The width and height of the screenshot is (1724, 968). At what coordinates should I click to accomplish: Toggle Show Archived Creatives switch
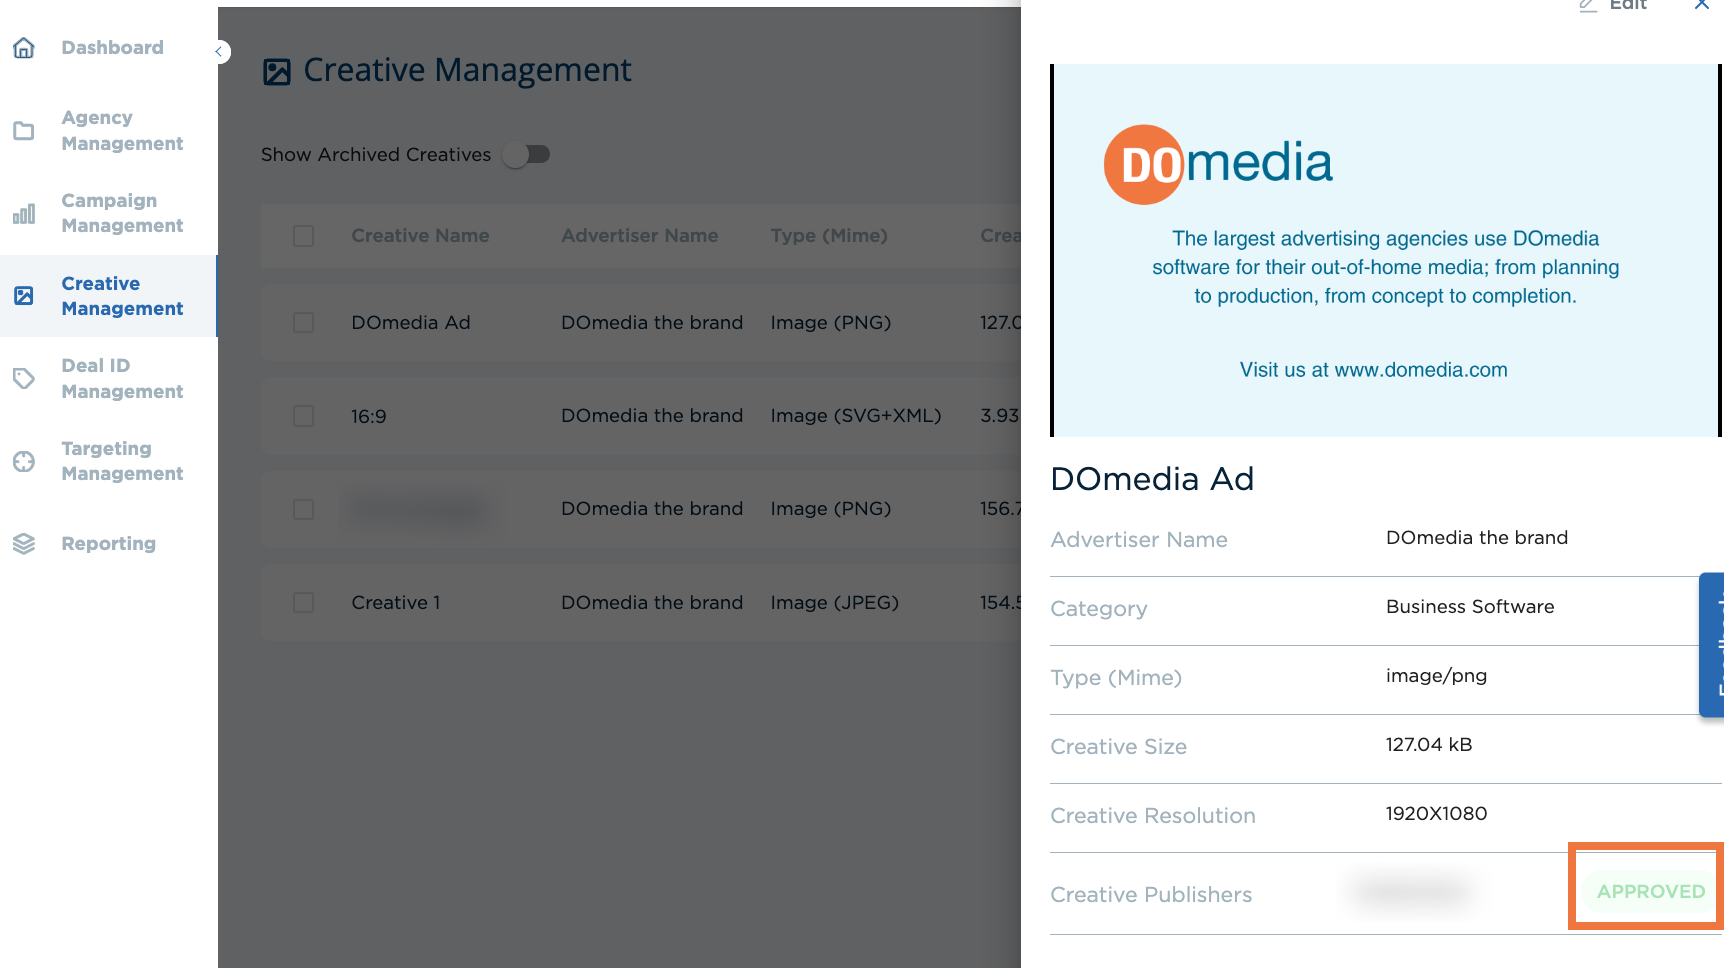tap(527, 155)
